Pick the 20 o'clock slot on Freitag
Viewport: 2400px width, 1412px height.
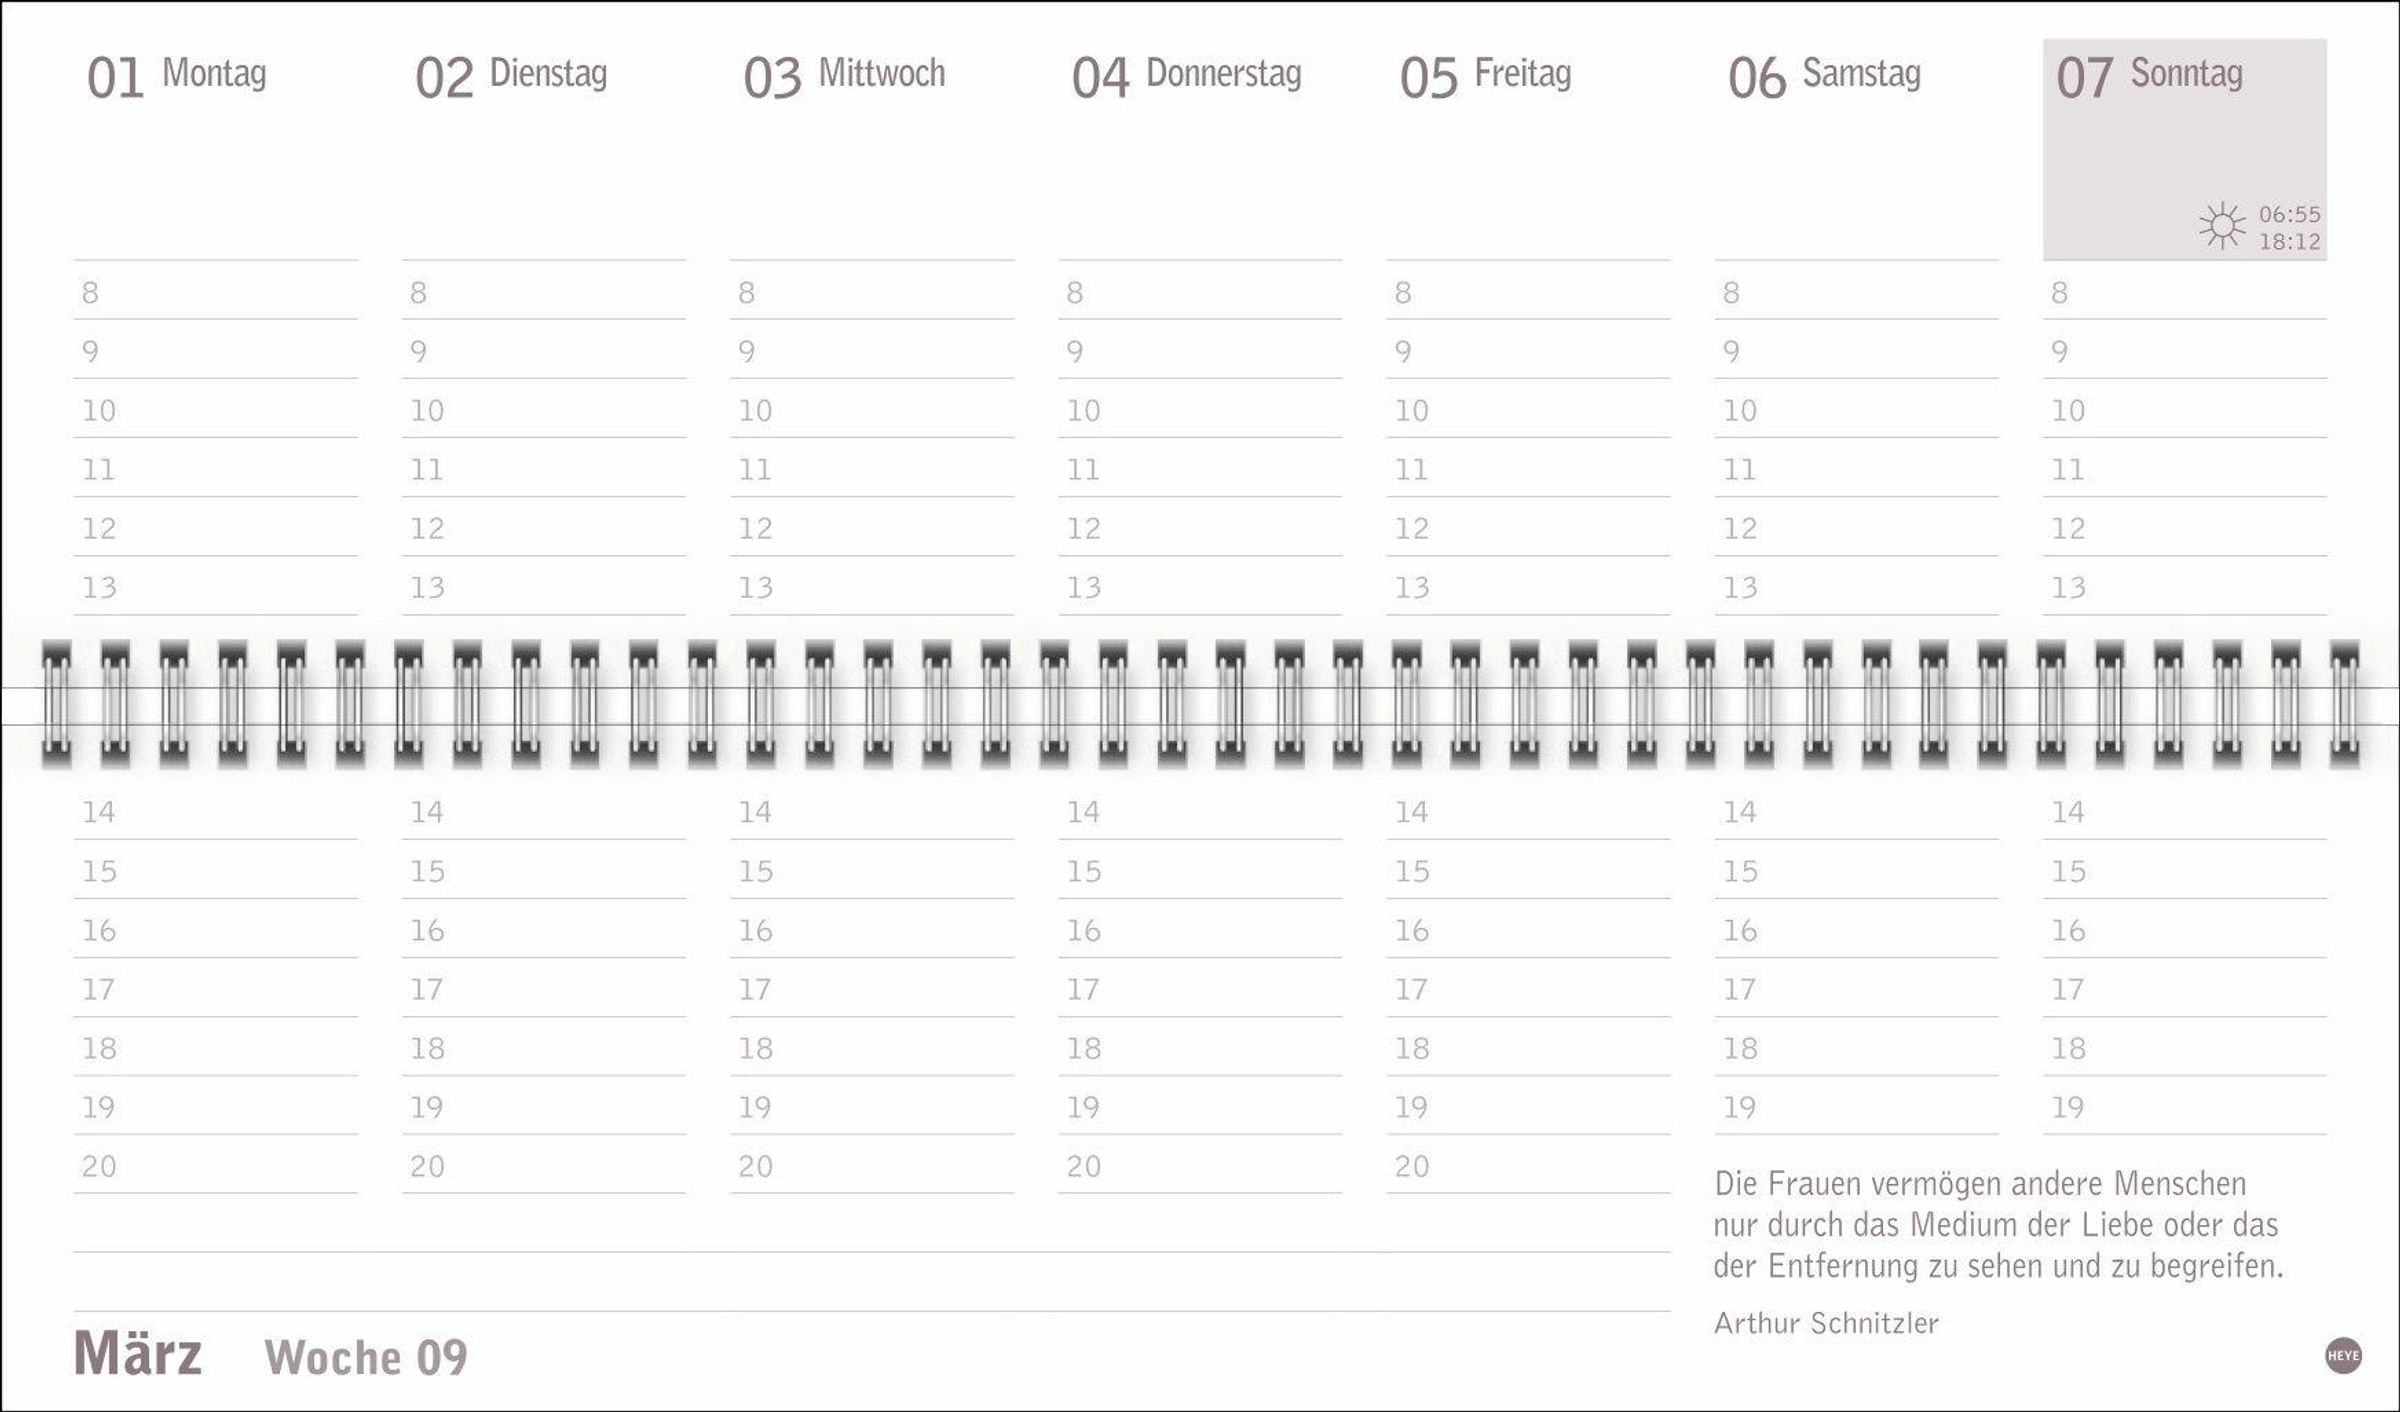(x=1528, y=1167)
